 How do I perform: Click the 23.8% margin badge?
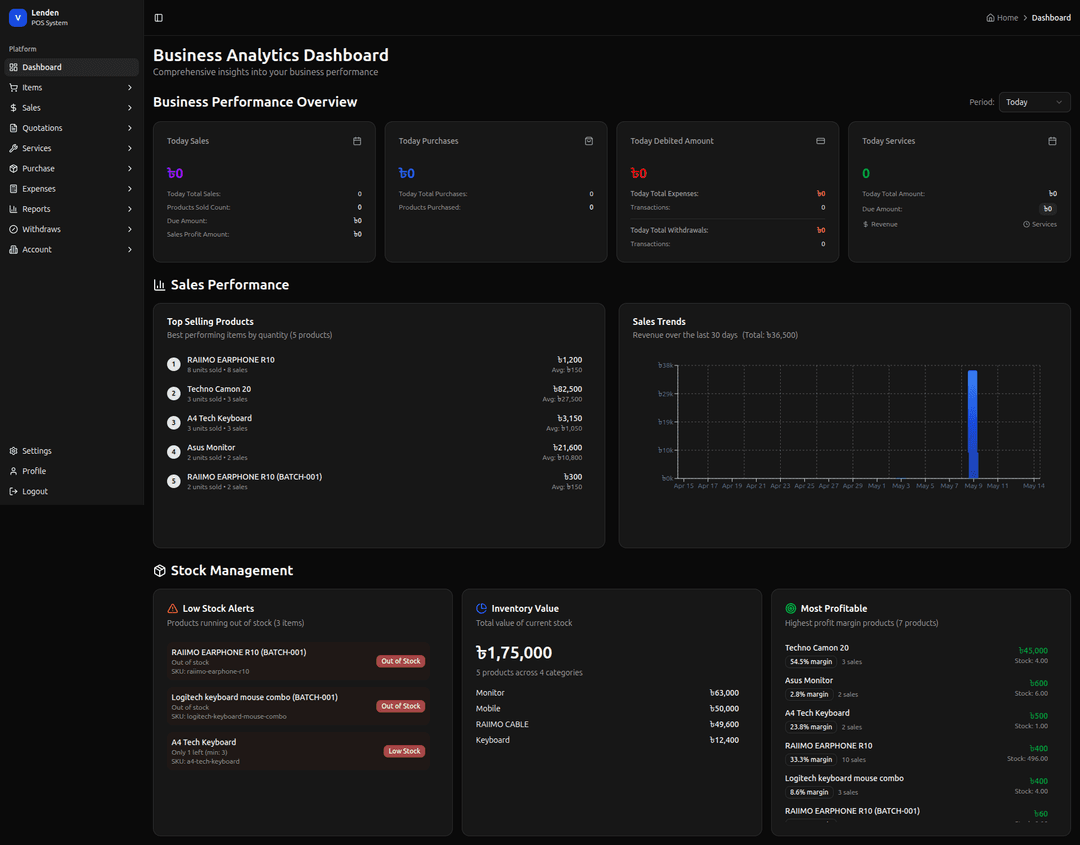(x=811, y=727)
